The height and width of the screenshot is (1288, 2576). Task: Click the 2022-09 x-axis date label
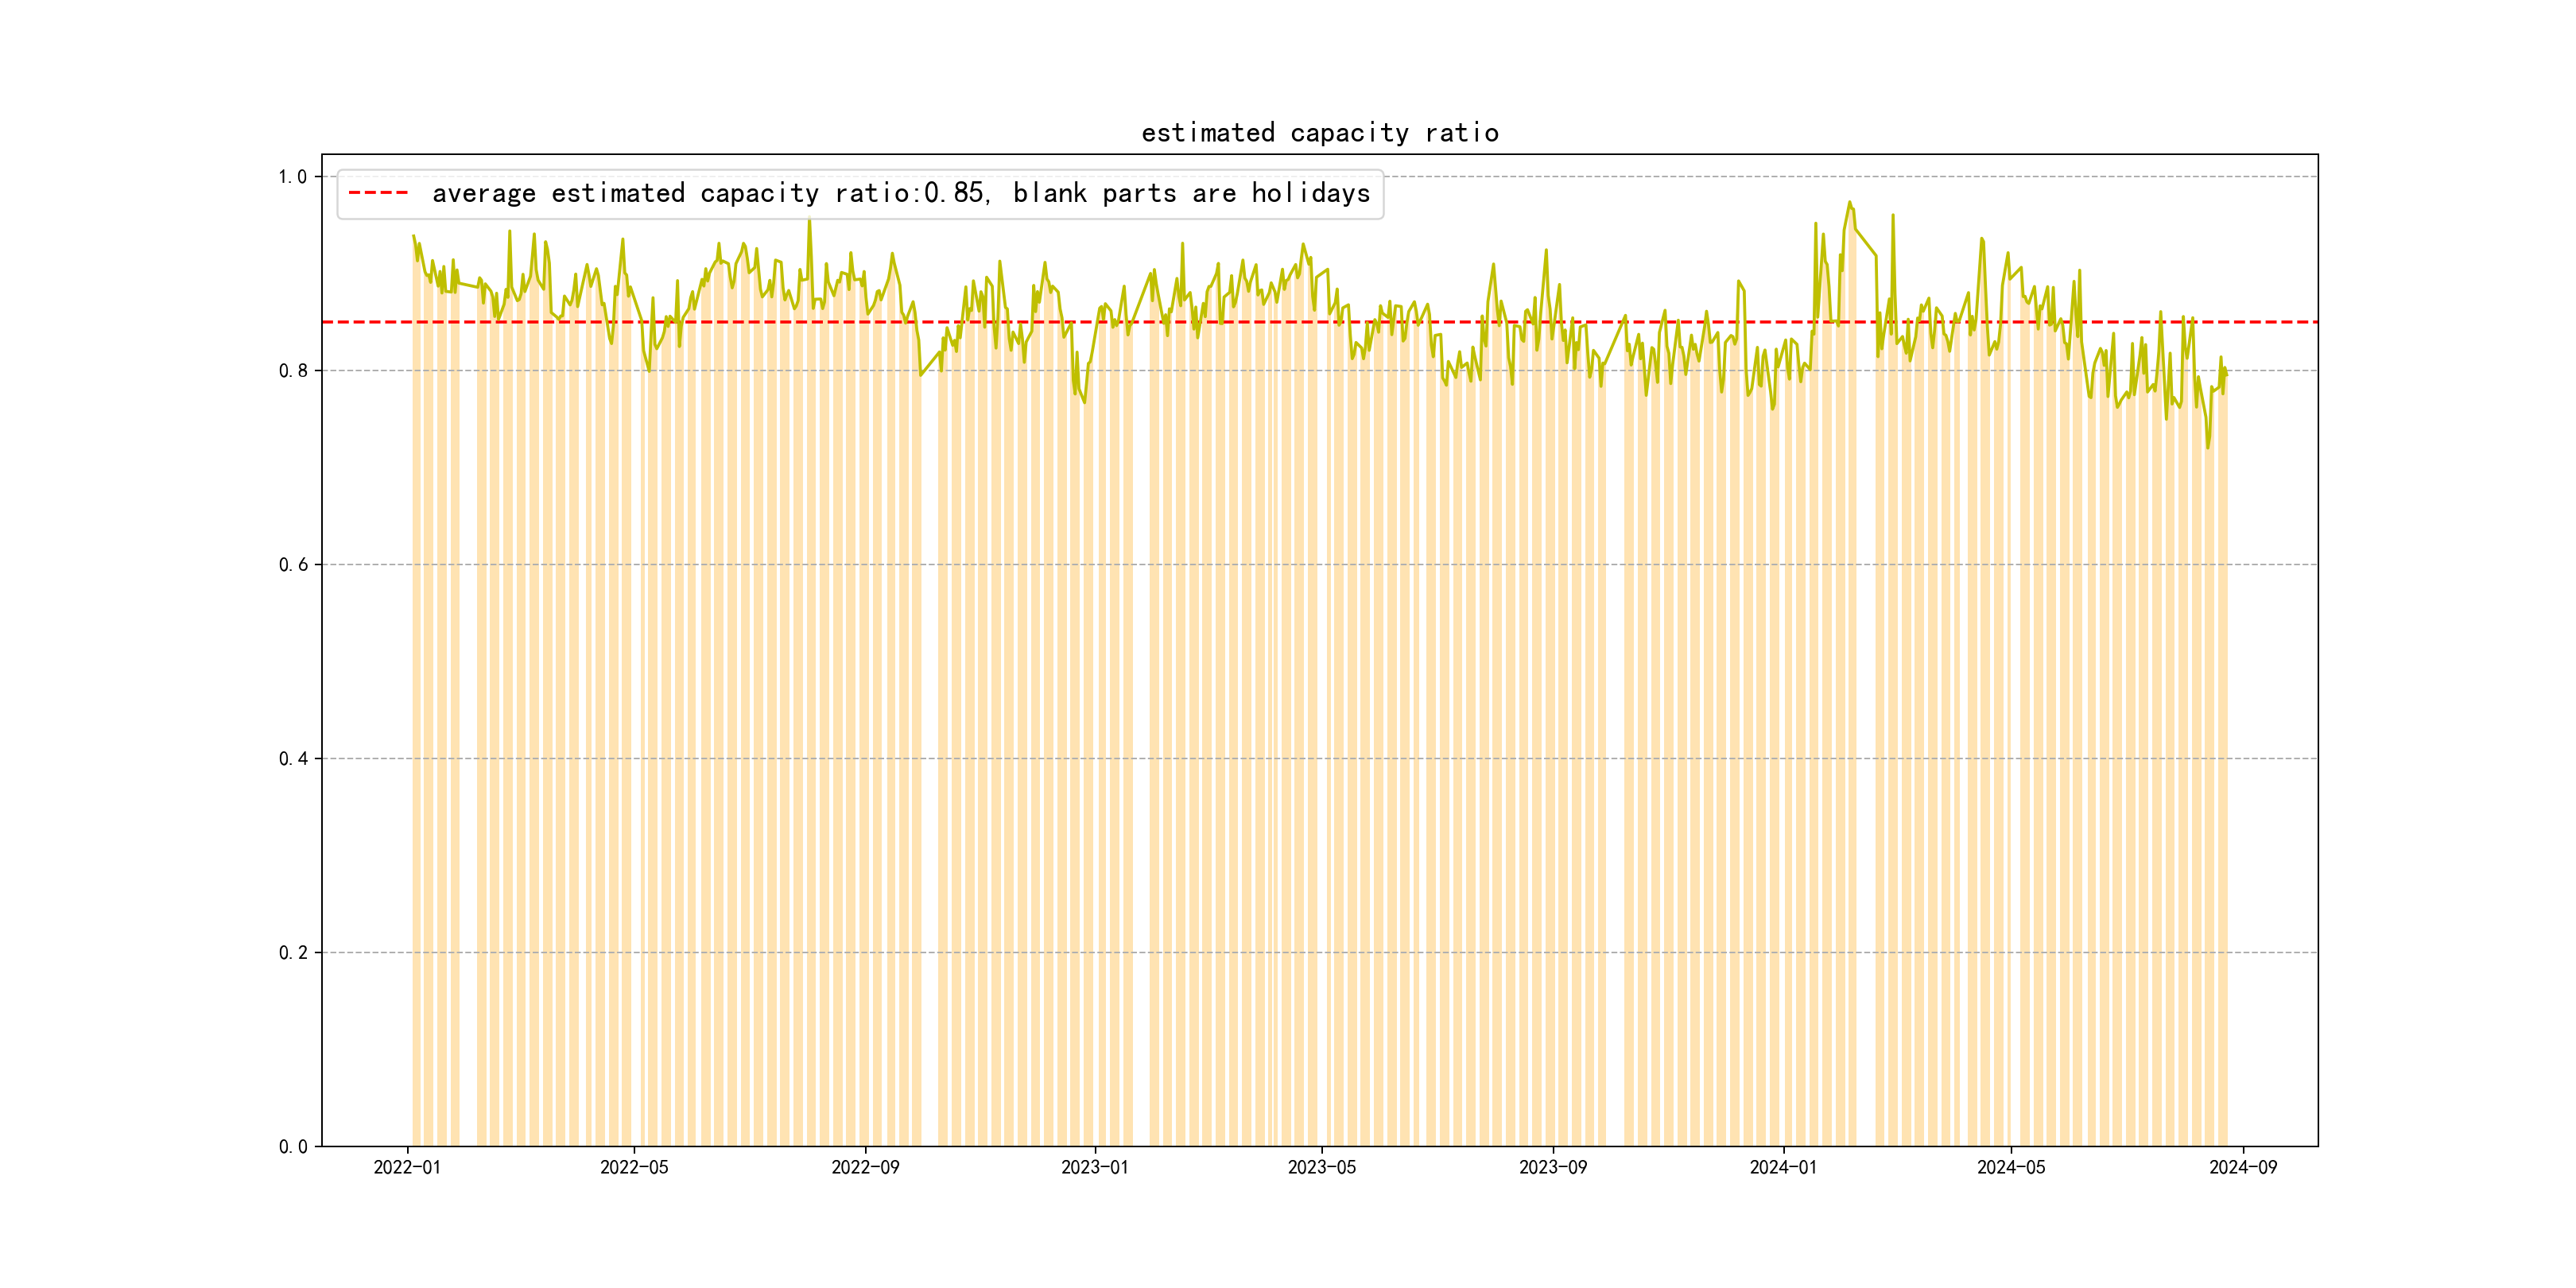(x=865, y=1168)
